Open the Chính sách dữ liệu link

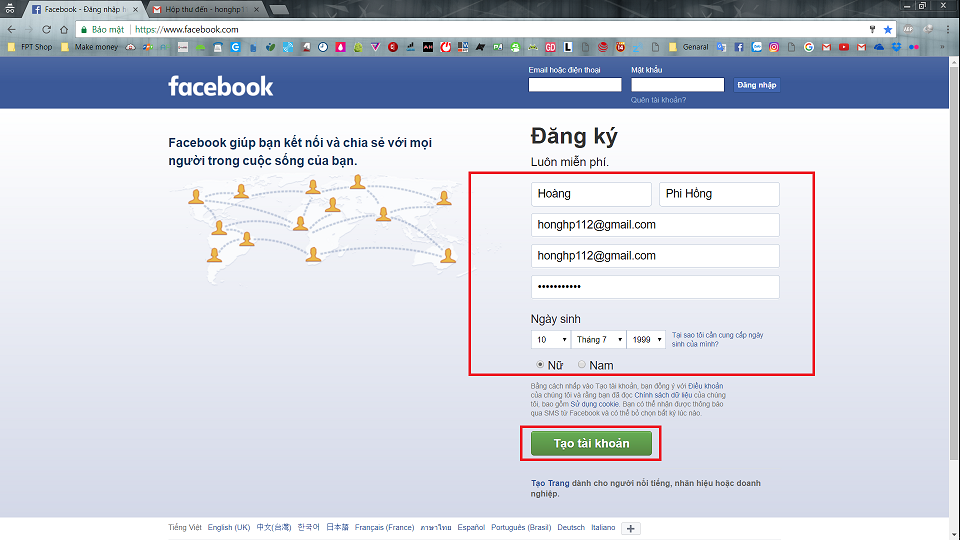coord(663,396)
